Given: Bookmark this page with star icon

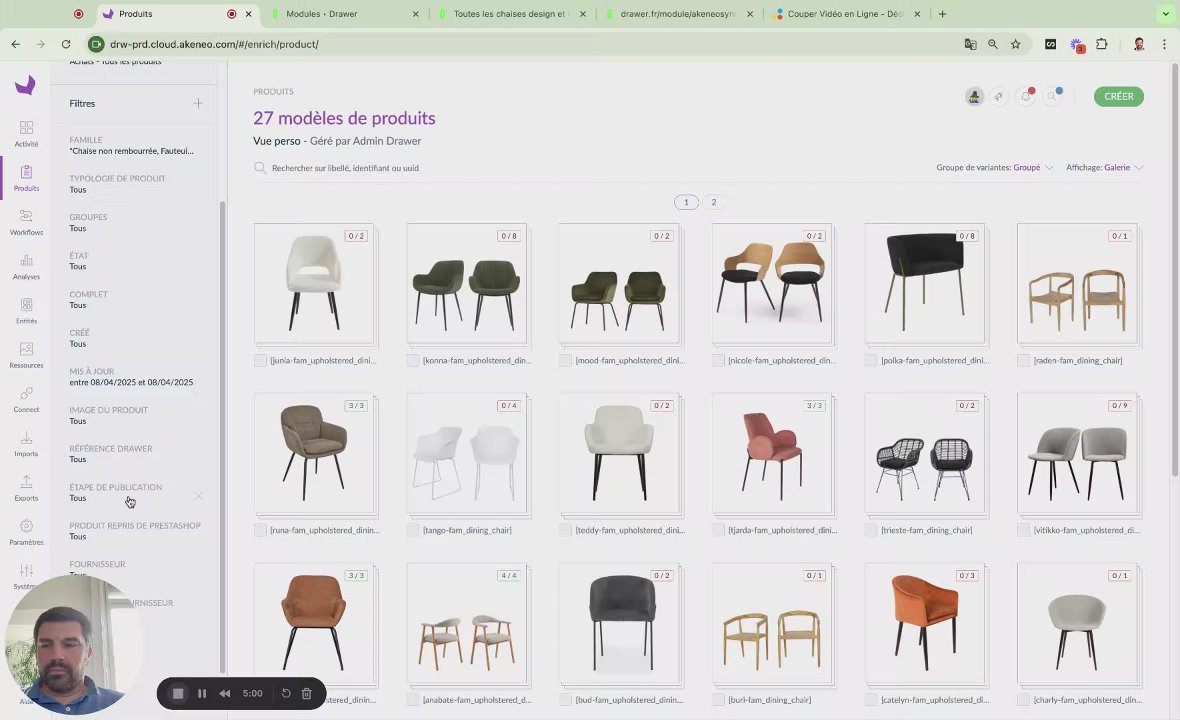Looking at the screenshot, I should (x=1016, y=44).
